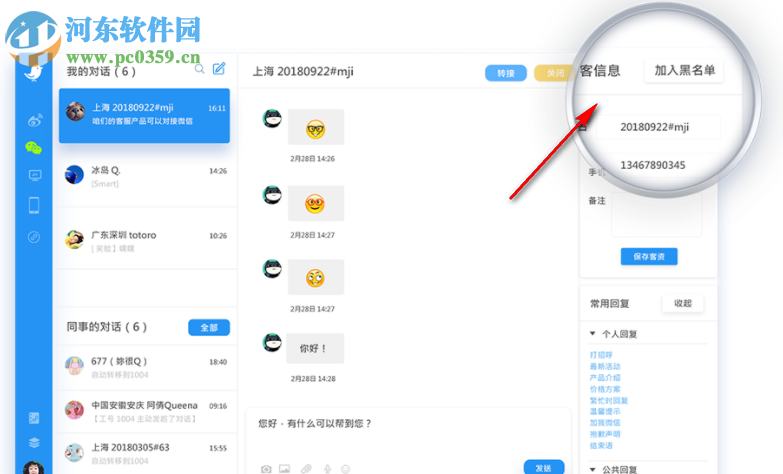This screenshot has width=783, height=474.
Task: Select quick reply 抱歉声明
Action: [605, 434]
